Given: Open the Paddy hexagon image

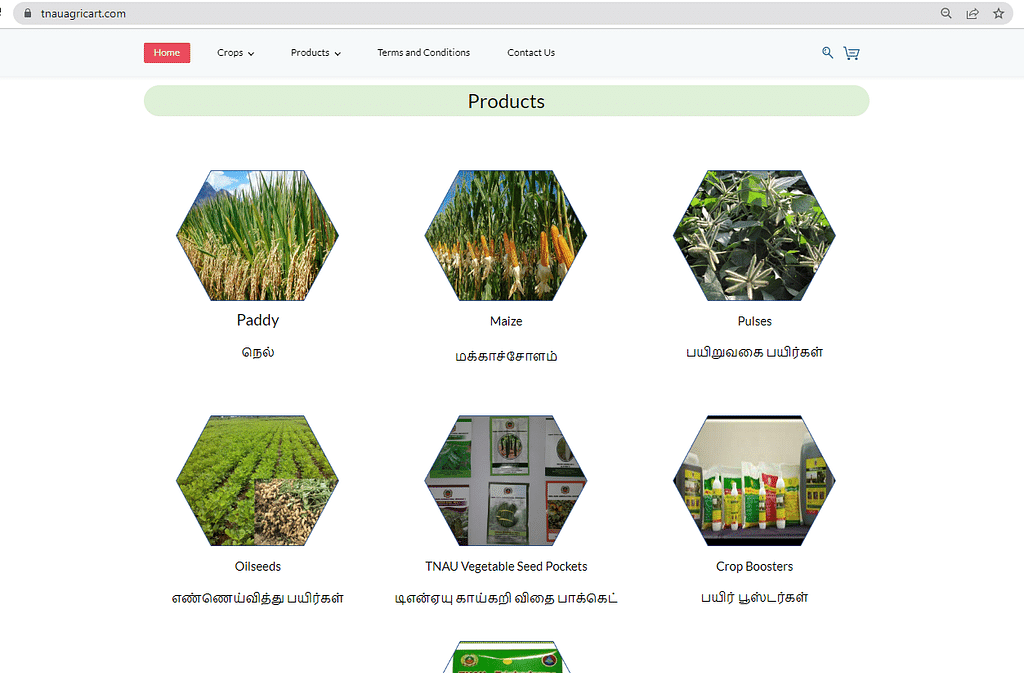Looking at the screenshot, I should point(257,236).
